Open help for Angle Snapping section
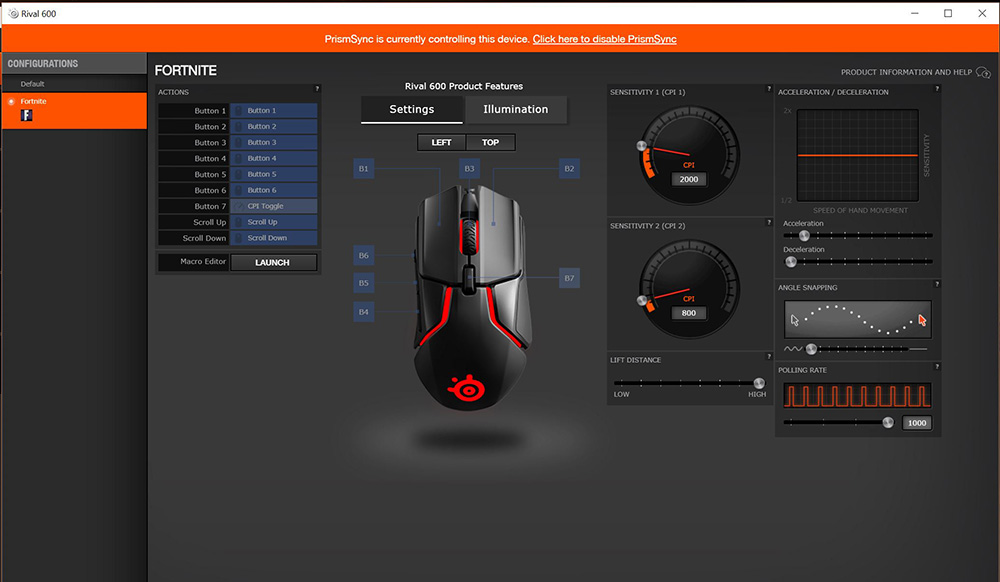This screenshot has height=582, width=1000. click(x=936, y=287)
